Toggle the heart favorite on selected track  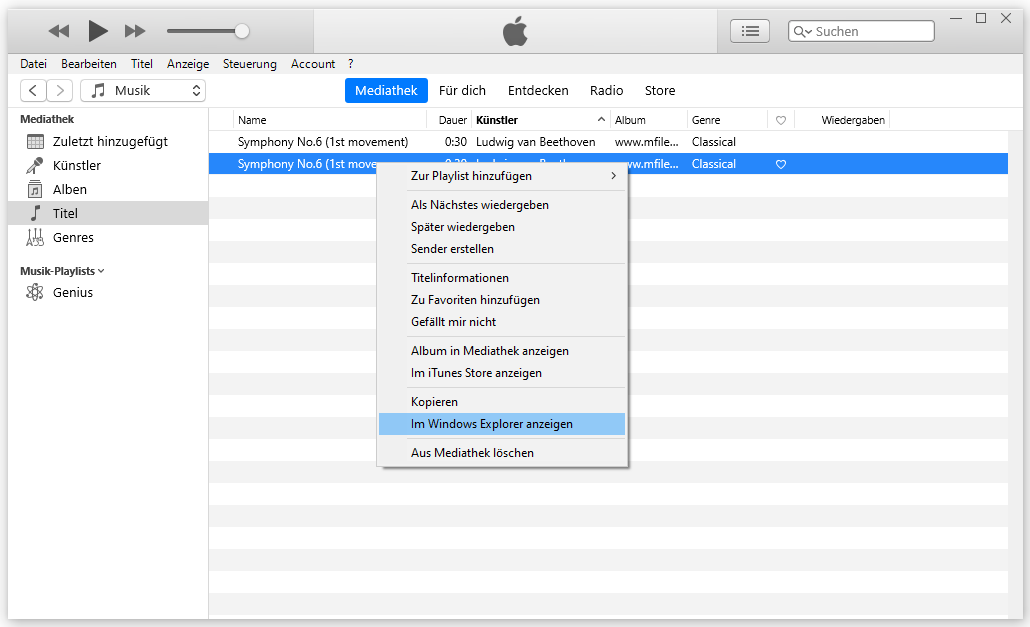[x=781, y=164]
